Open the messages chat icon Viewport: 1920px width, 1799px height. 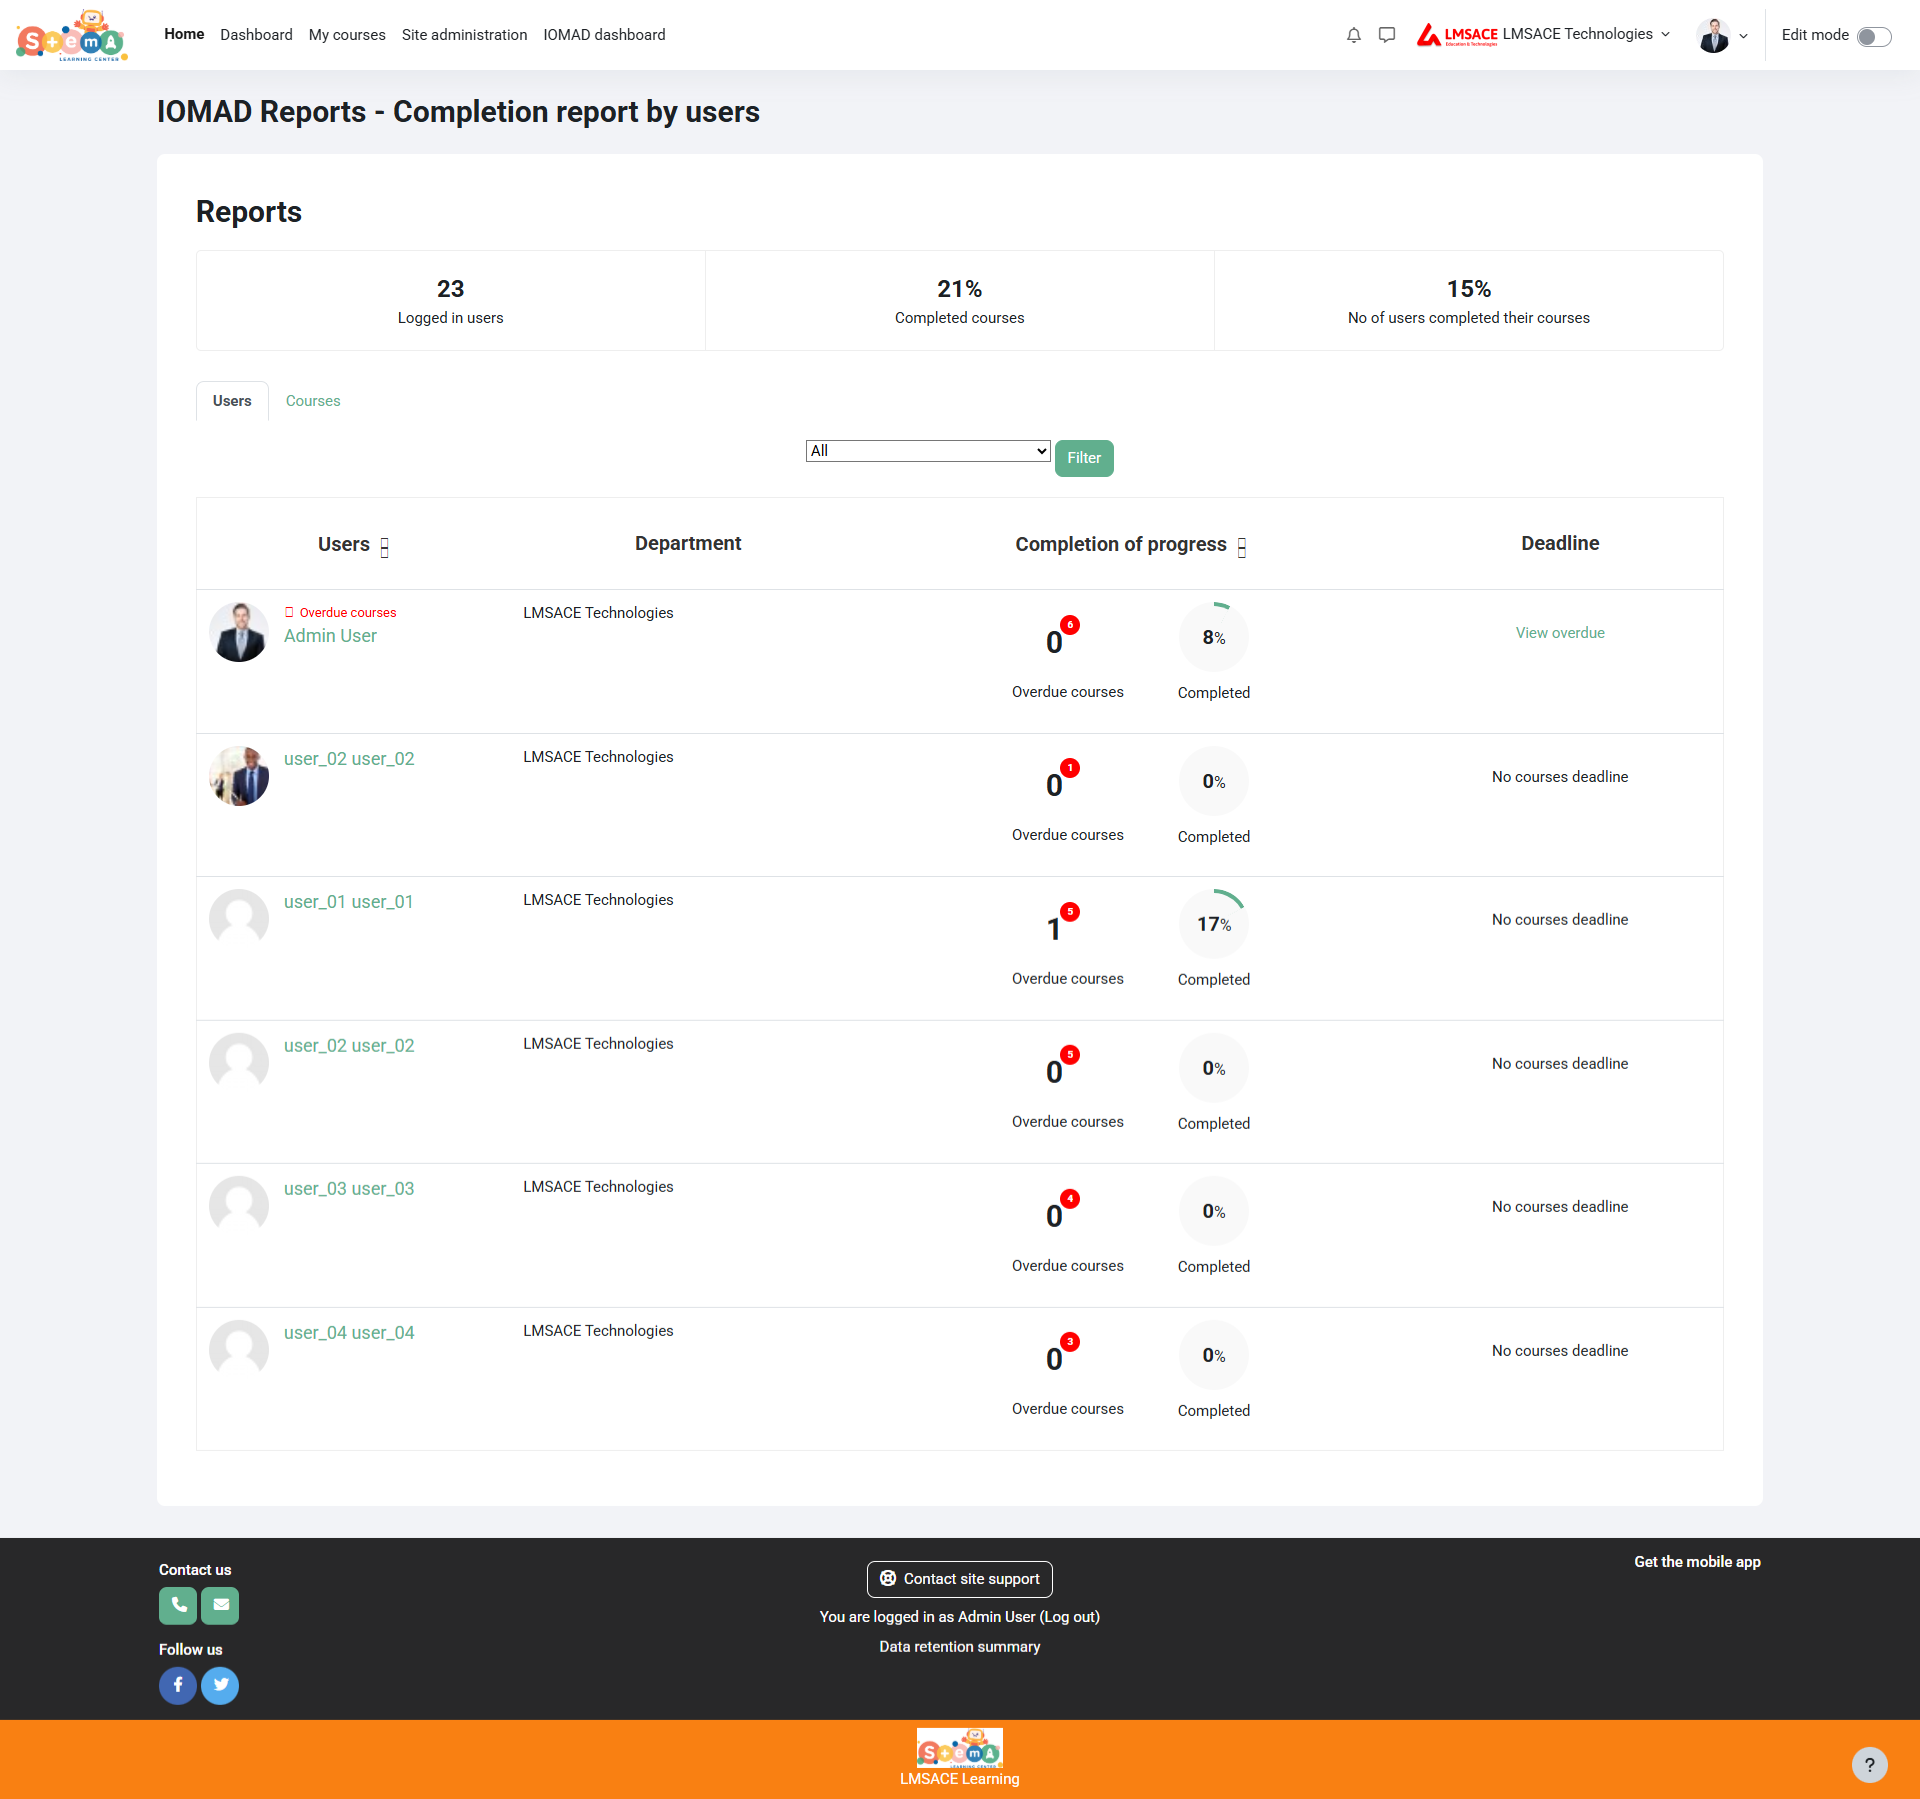1386,35
